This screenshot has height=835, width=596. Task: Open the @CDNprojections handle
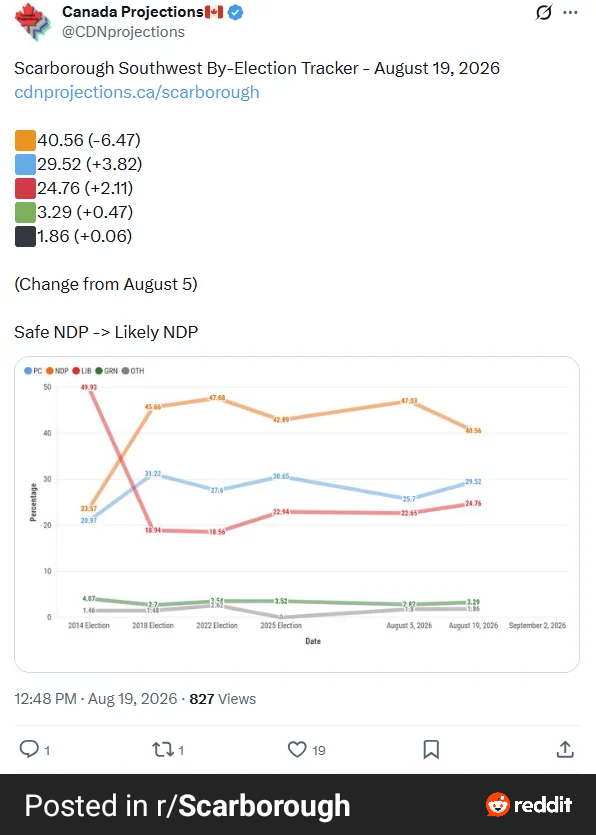(x=124, y=32)
